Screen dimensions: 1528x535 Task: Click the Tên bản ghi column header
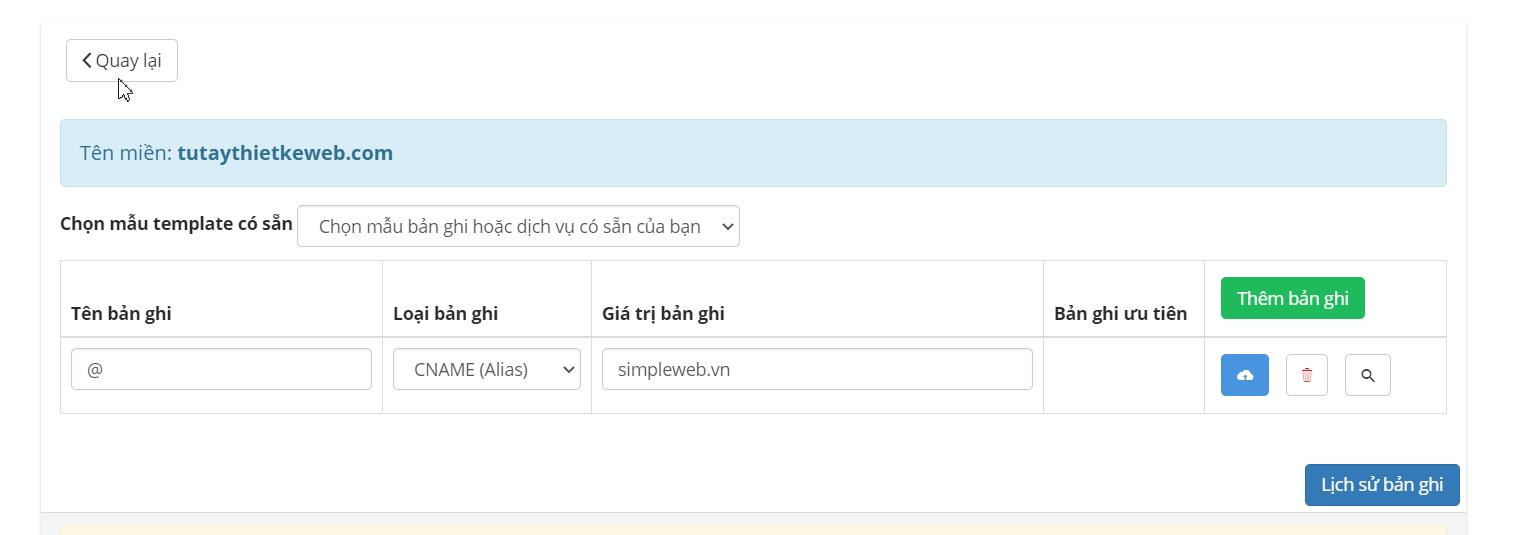[121, 313]
